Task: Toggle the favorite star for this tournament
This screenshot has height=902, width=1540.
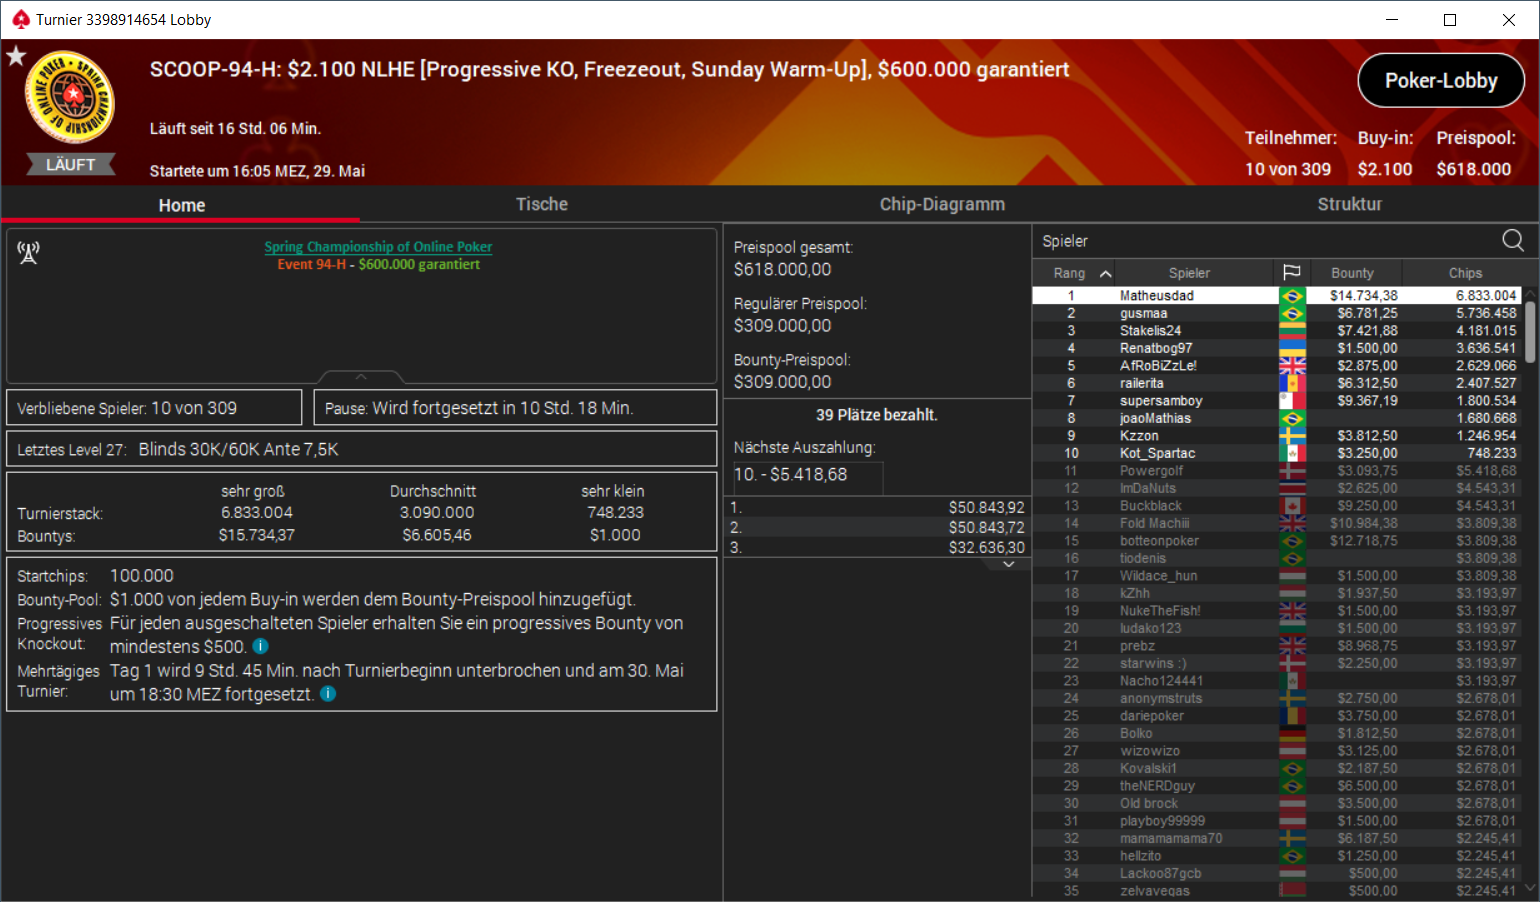Action: 16,56
